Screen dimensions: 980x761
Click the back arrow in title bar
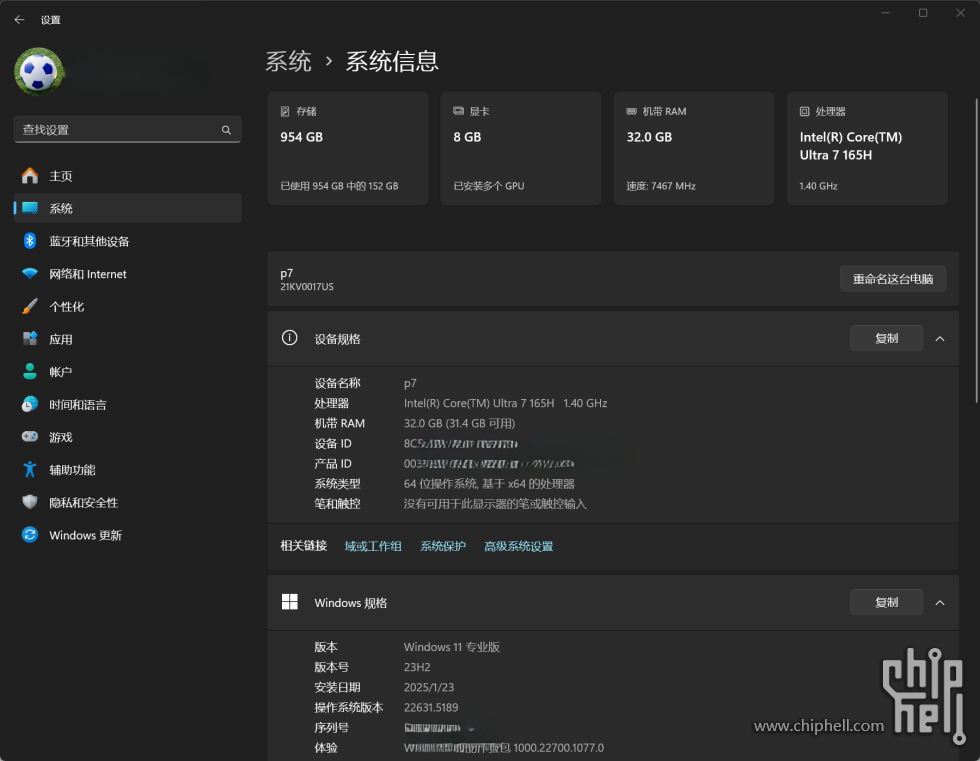pyautogui.click(x=19, y=19)
